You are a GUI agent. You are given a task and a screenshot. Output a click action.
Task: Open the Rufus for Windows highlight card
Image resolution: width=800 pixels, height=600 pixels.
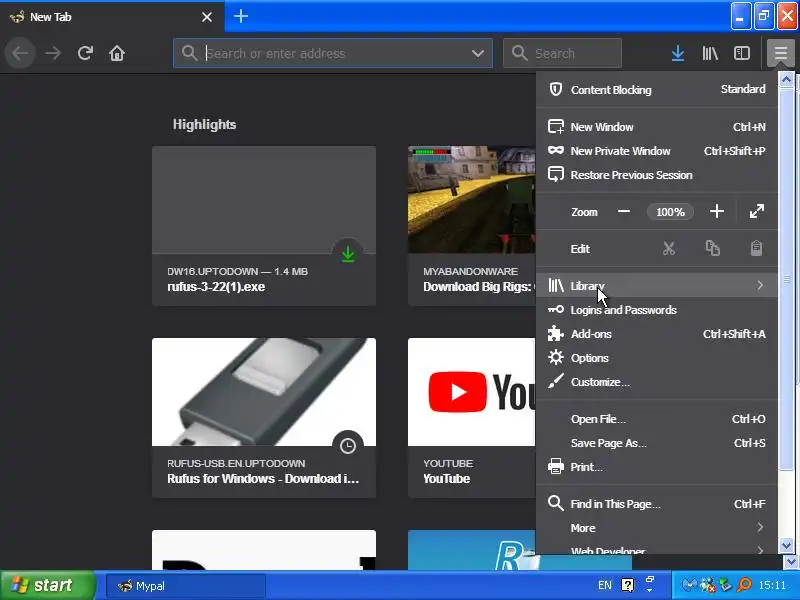coord(264,418)
